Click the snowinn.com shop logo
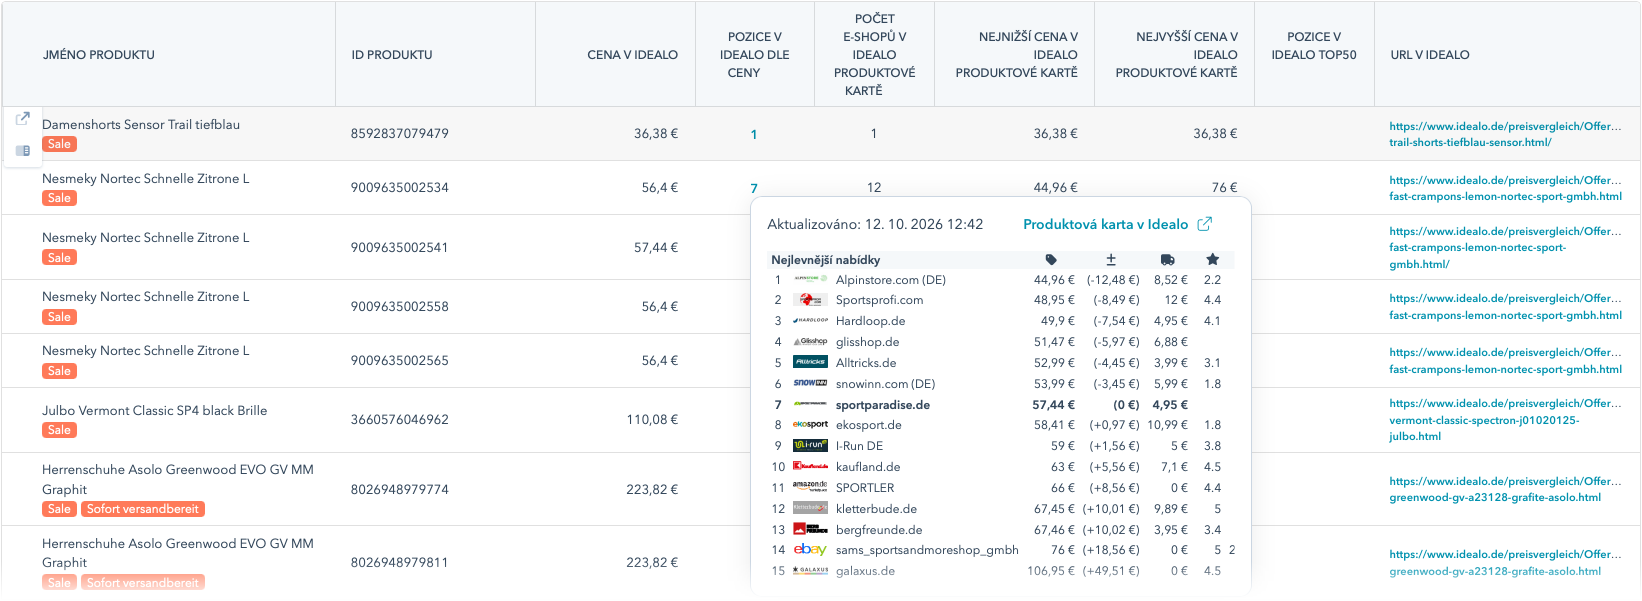The height and width of the screenshot is (601, 1642). (x=810, y=384)
